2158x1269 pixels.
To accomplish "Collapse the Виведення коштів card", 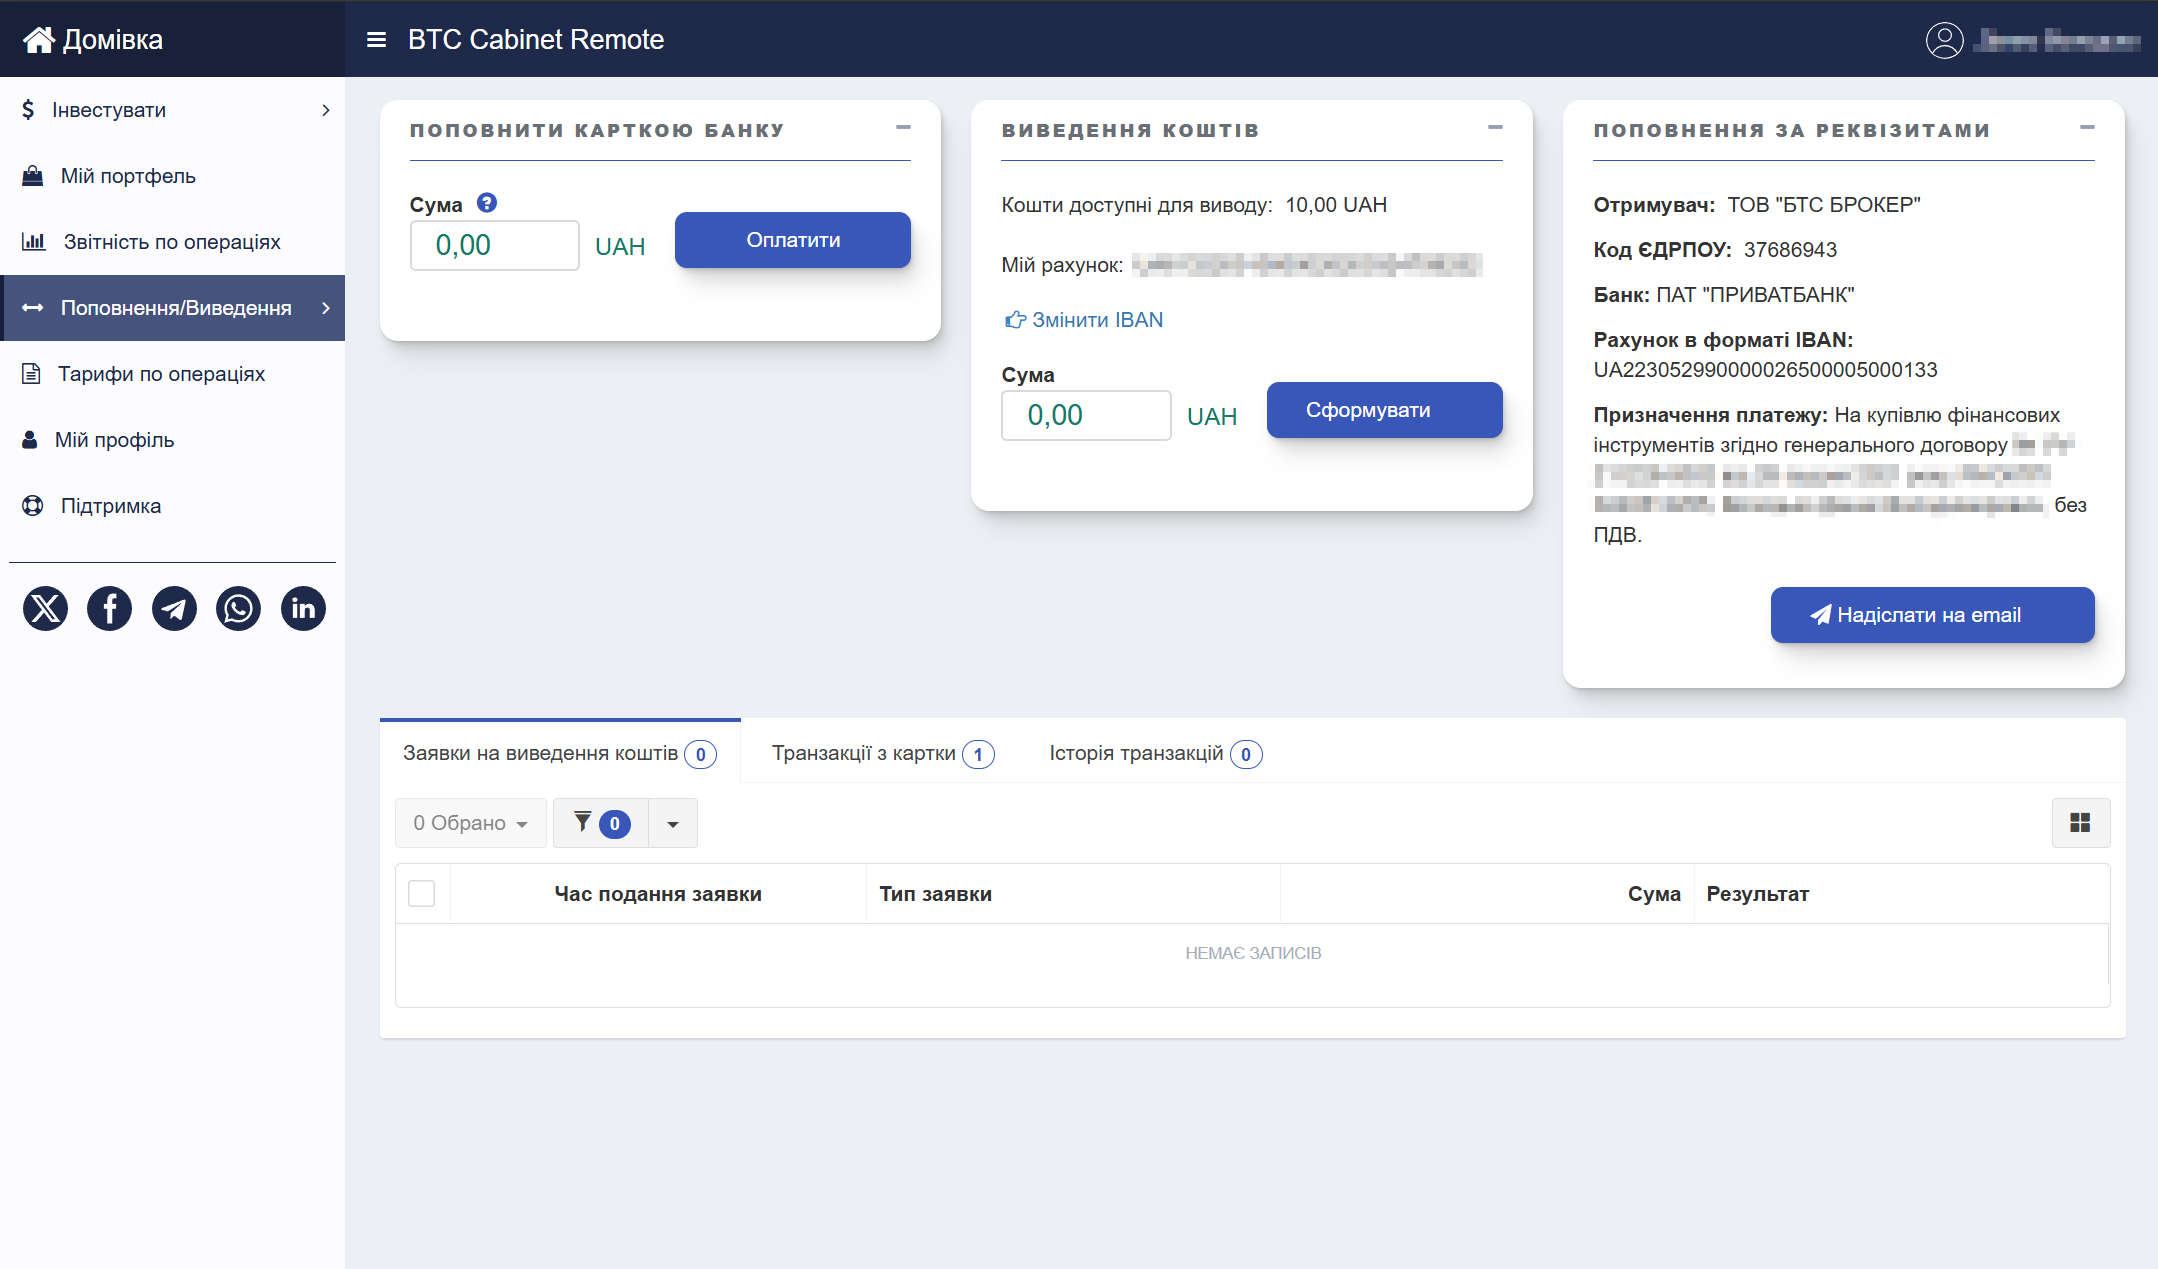I will coord(1495,128).
